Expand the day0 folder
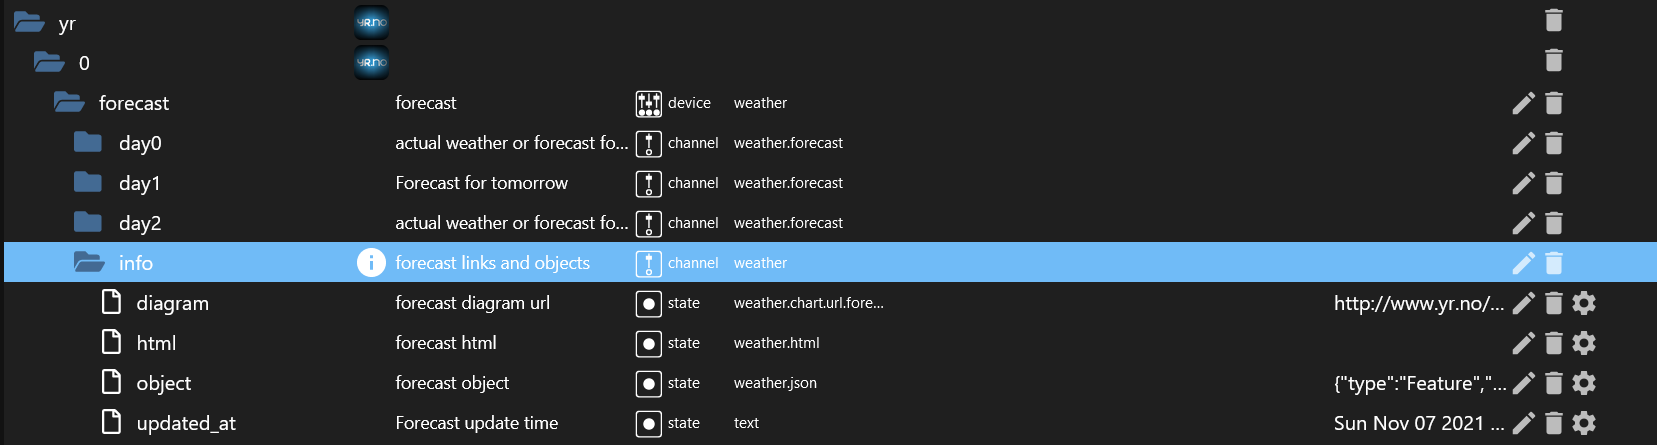The width and height of the screenshot is (1657, 445). [x=88, y=142]
